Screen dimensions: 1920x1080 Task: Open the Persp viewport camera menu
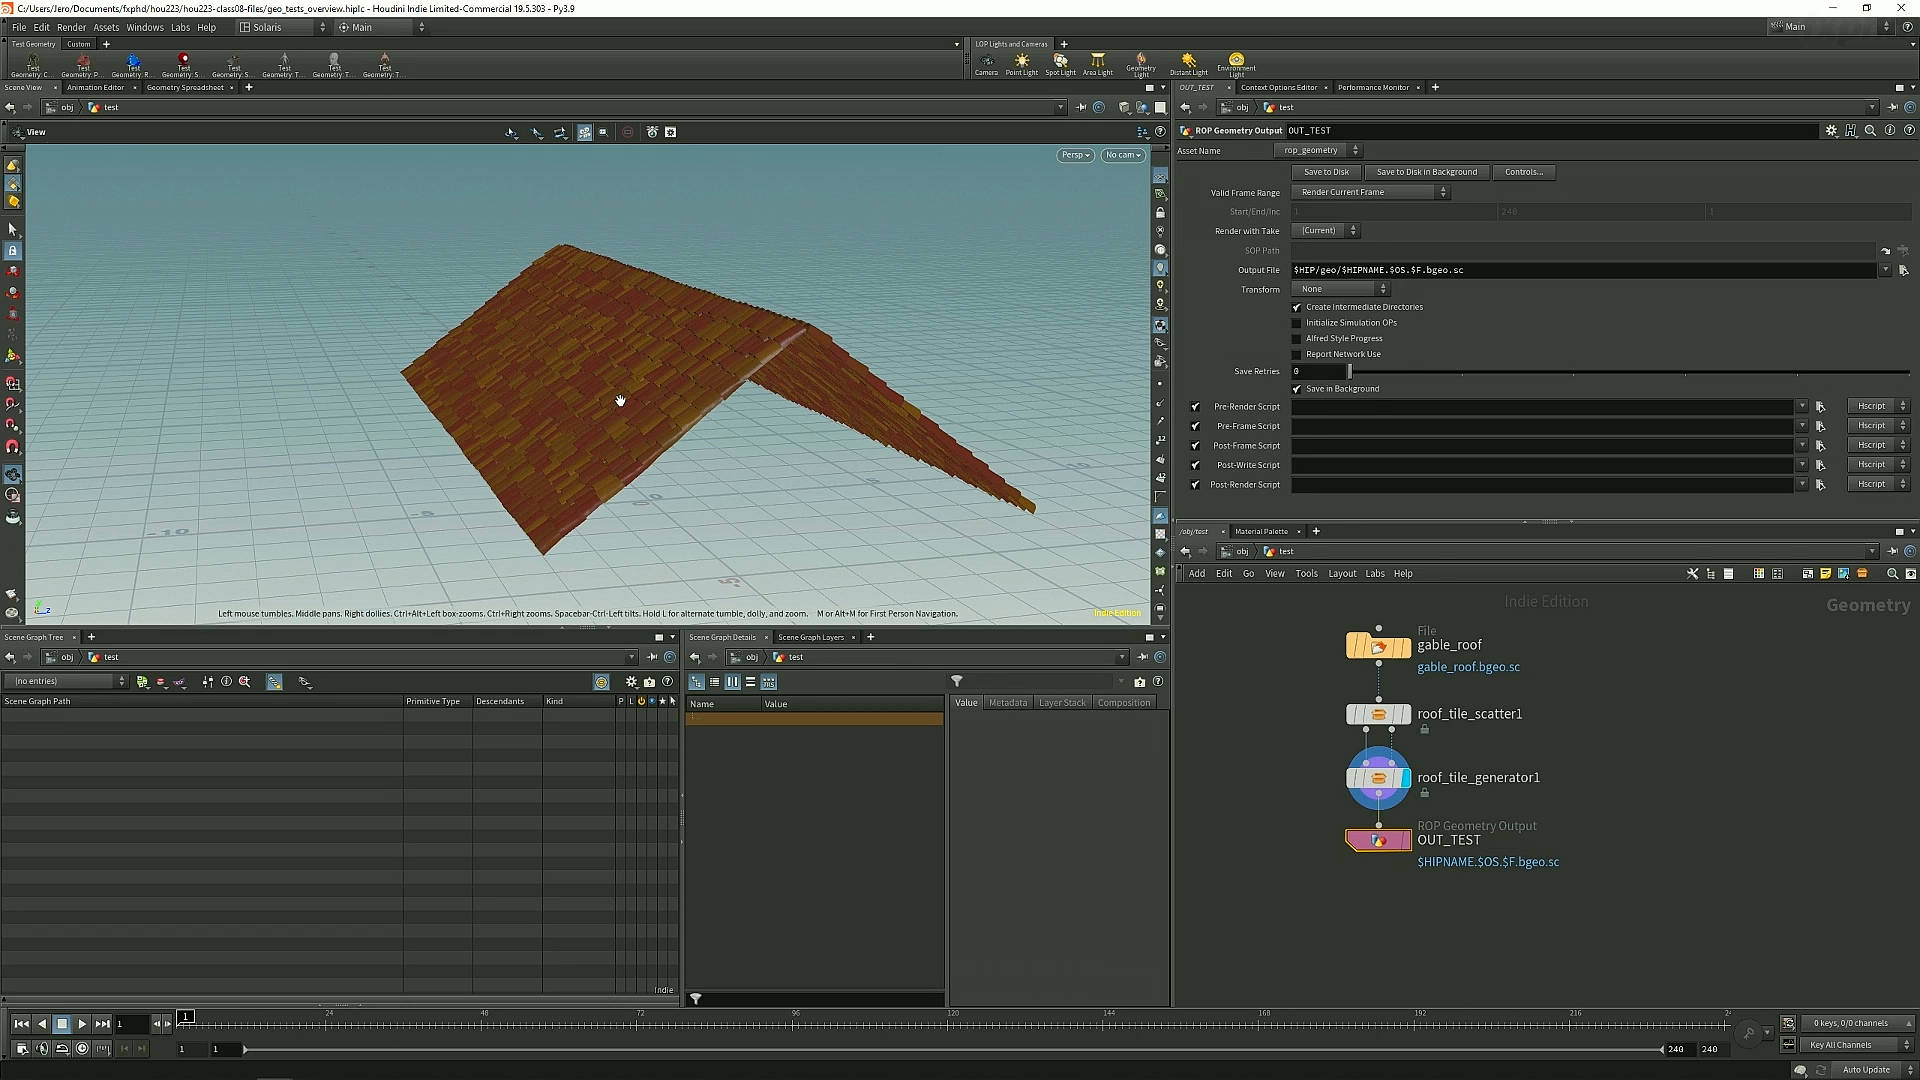point(1075,155)
